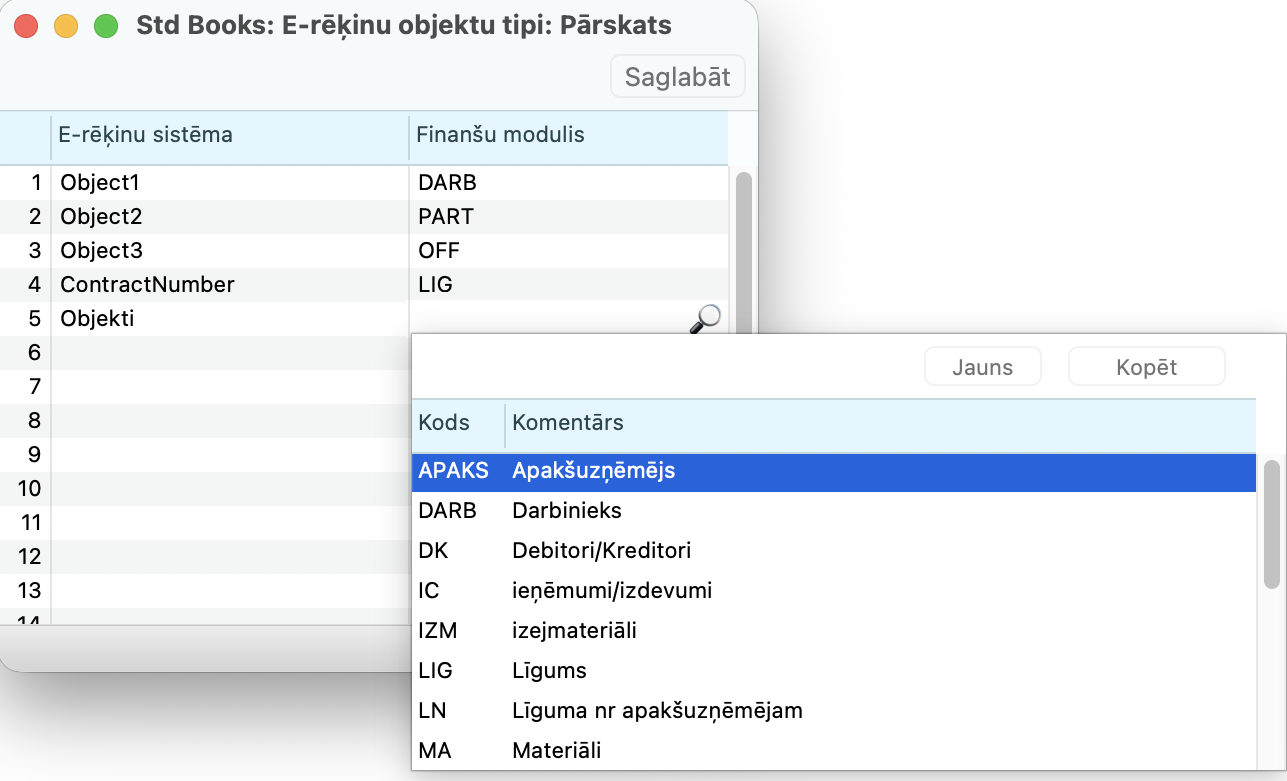Click the Jauns button
Viewport: 1287px width, 781px height.
(x=982, y=367)
